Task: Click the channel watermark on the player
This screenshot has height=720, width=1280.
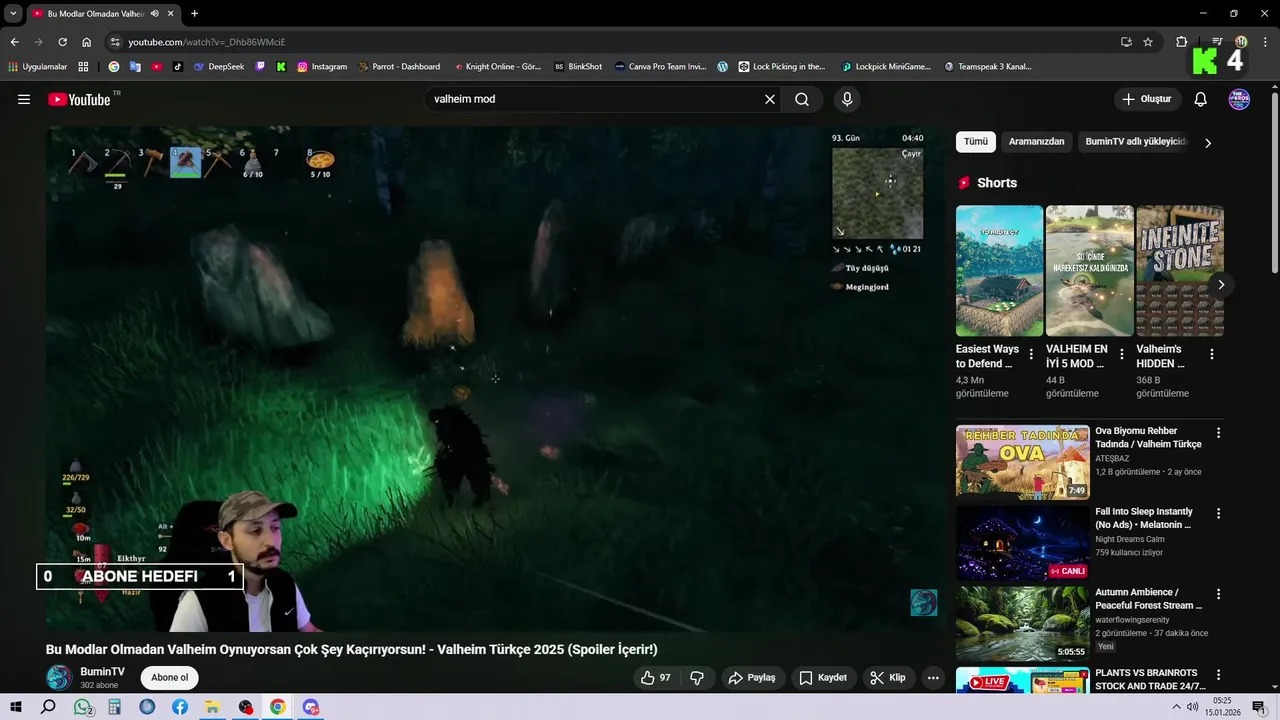Action: point(923,603)
